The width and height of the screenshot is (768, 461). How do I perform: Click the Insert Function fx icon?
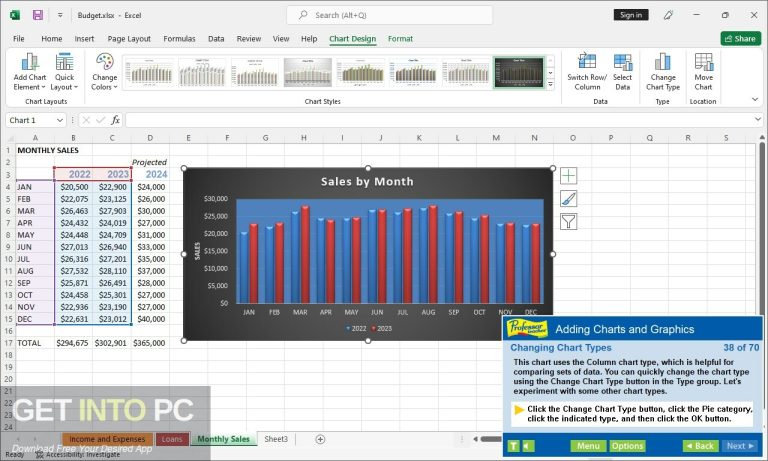point(115,120)
